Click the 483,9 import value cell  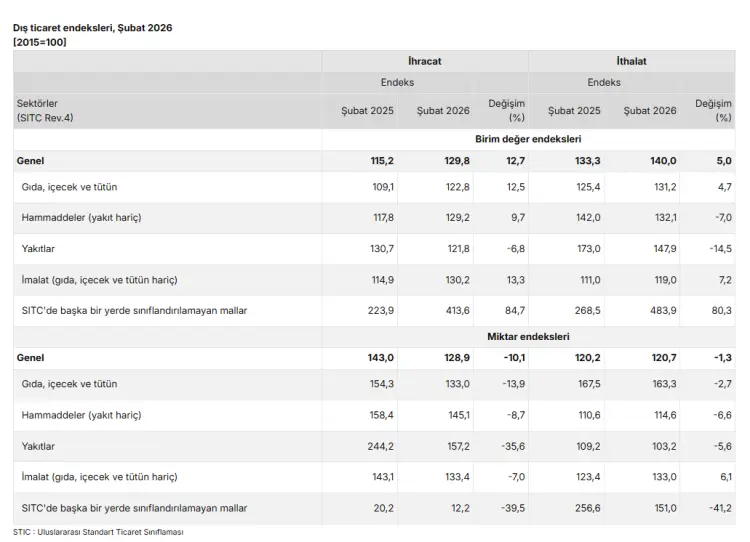661,311
